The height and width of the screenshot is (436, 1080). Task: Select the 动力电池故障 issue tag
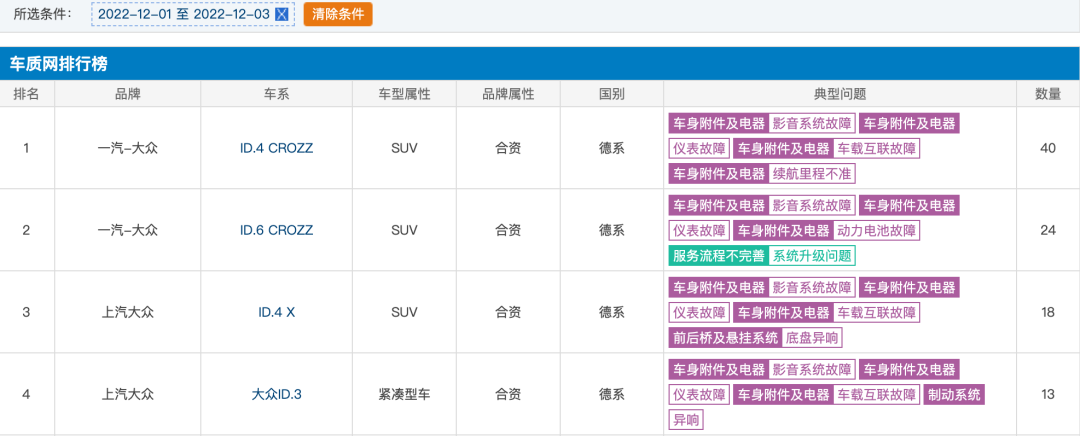[x=877, y=230]
